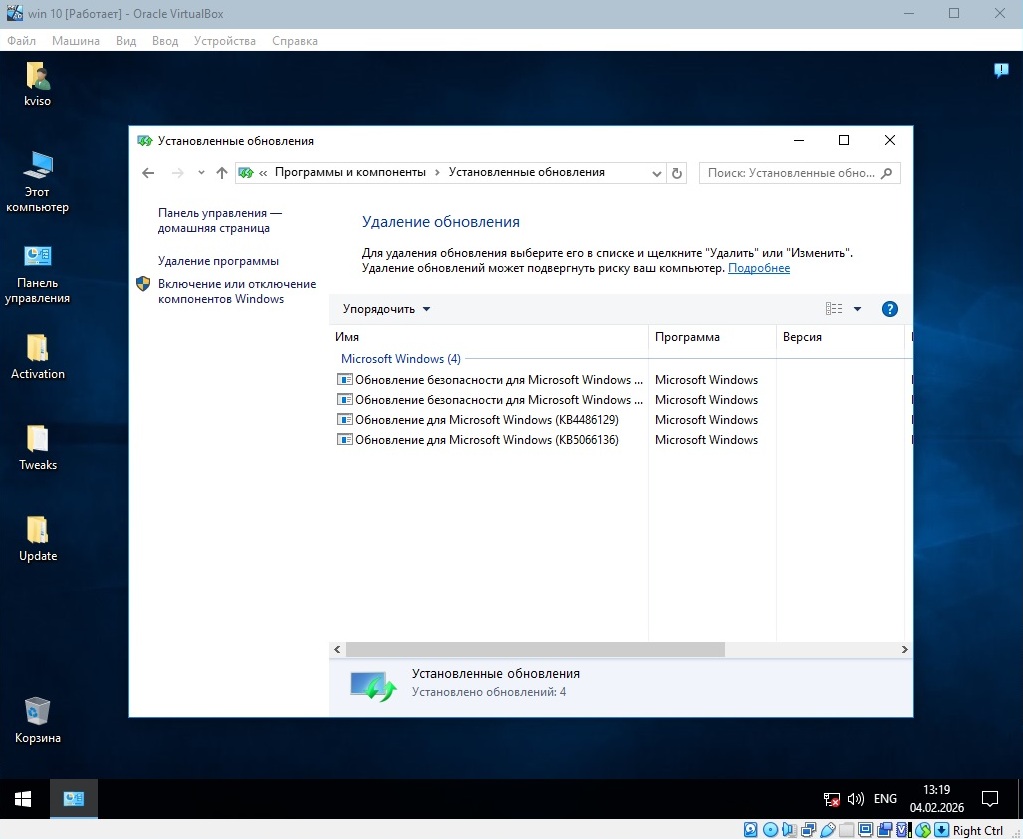Open the Устройства menu
This screenshot has height=839, width=1023.
point(224,41)
